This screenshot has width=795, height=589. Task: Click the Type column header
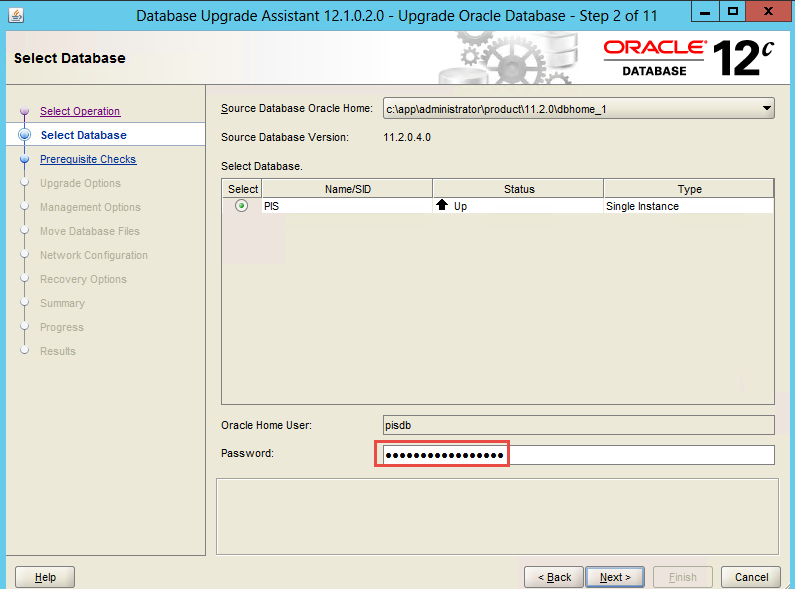tap(689, 189)
